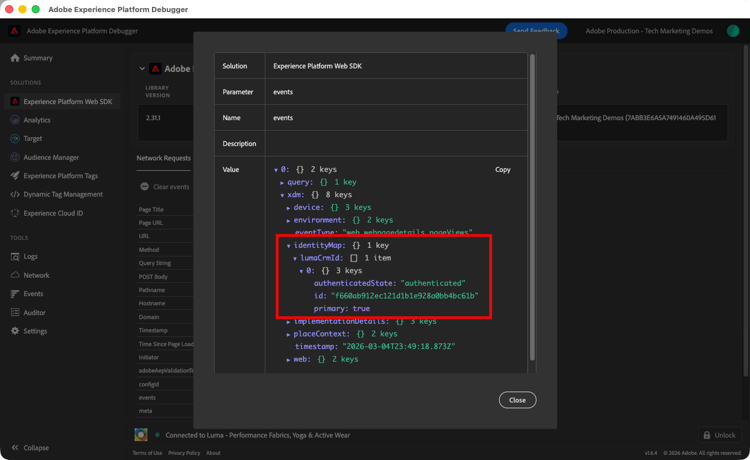Click the Luma site favicon thumbnail
This screenshot has width=750, height=460.
[141, 435]
